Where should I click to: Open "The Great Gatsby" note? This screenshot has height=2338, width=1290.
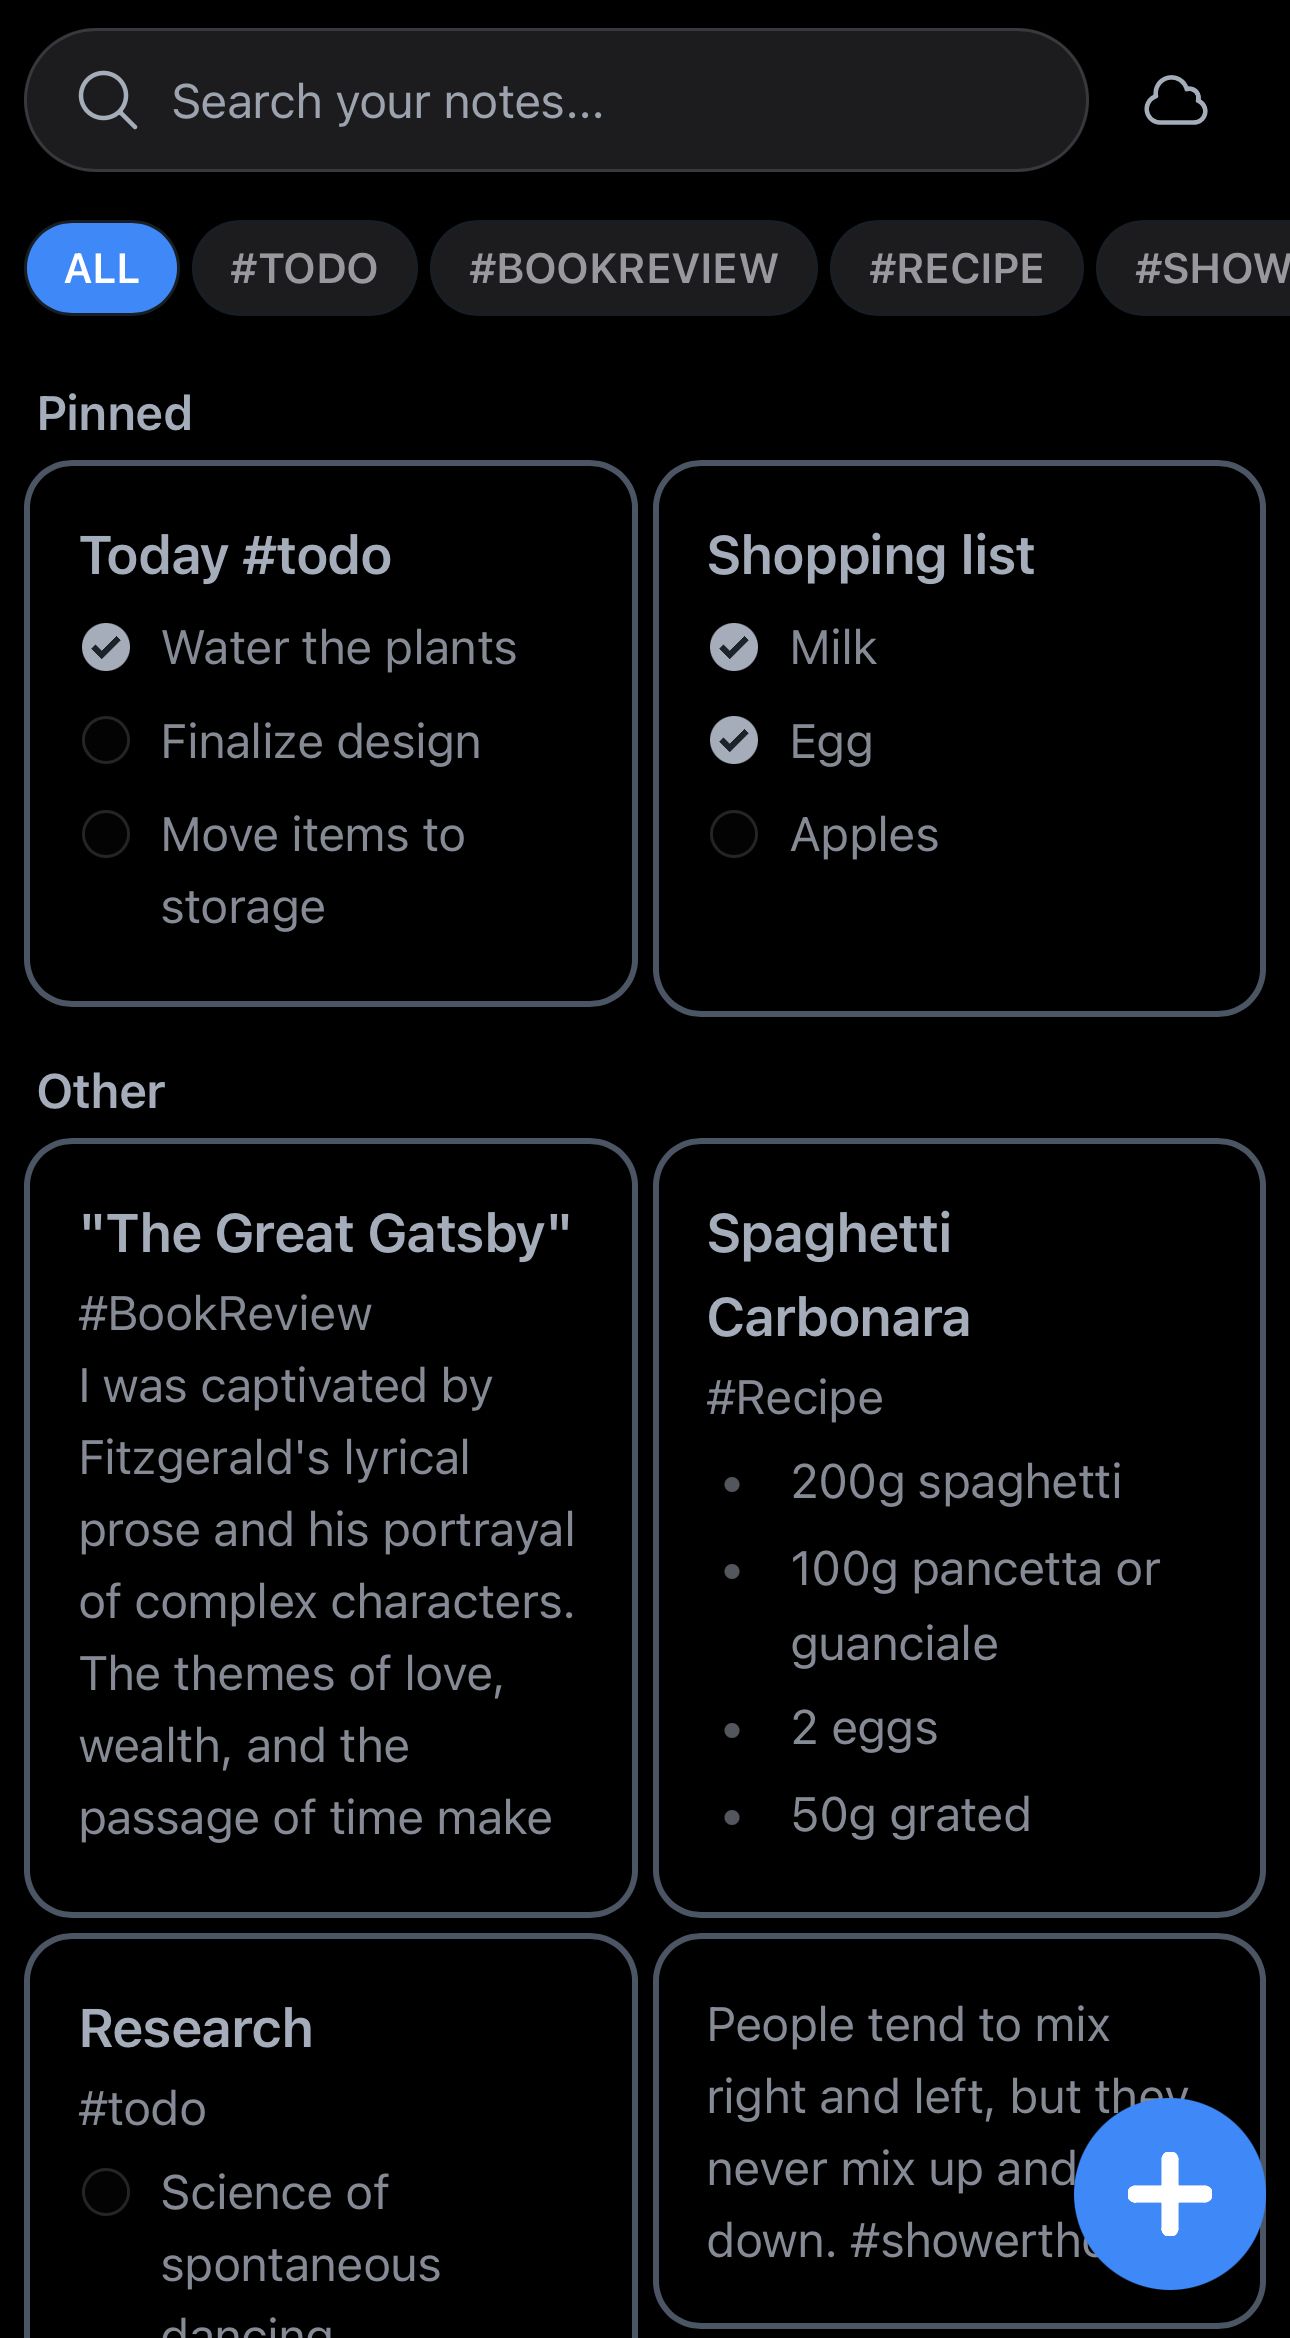click(x=325, y=1233)
